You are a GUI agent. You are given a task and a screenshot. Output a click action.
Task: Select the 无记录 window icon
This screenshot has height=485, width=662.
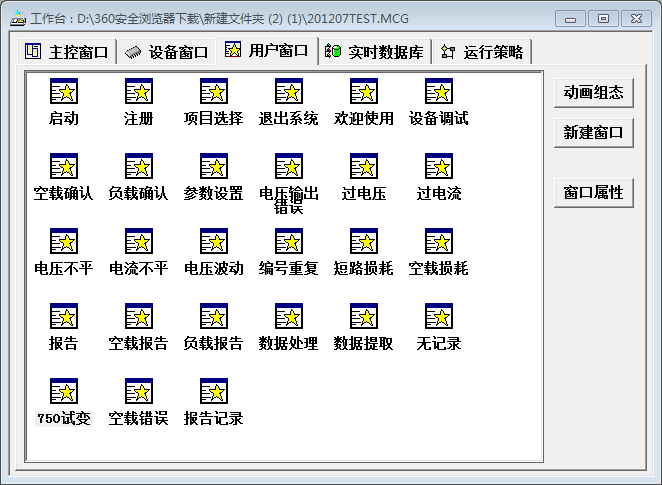click(439, 317)
